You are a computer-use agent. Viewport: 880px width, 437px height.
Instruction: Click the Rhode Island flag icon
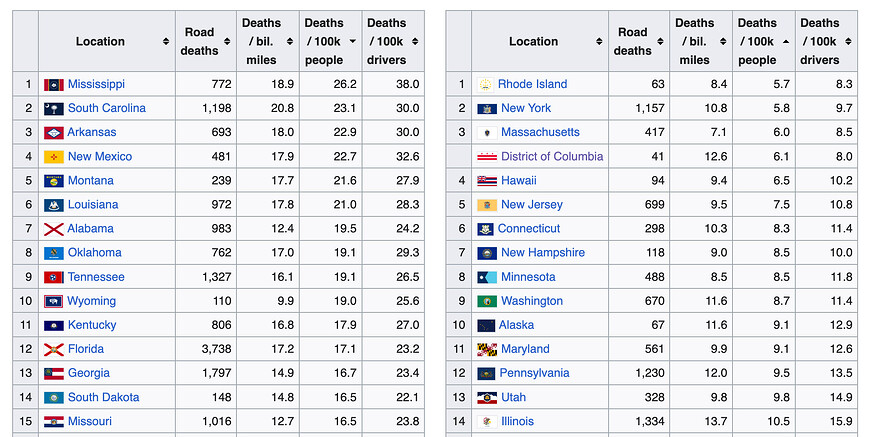click(486, 84)
